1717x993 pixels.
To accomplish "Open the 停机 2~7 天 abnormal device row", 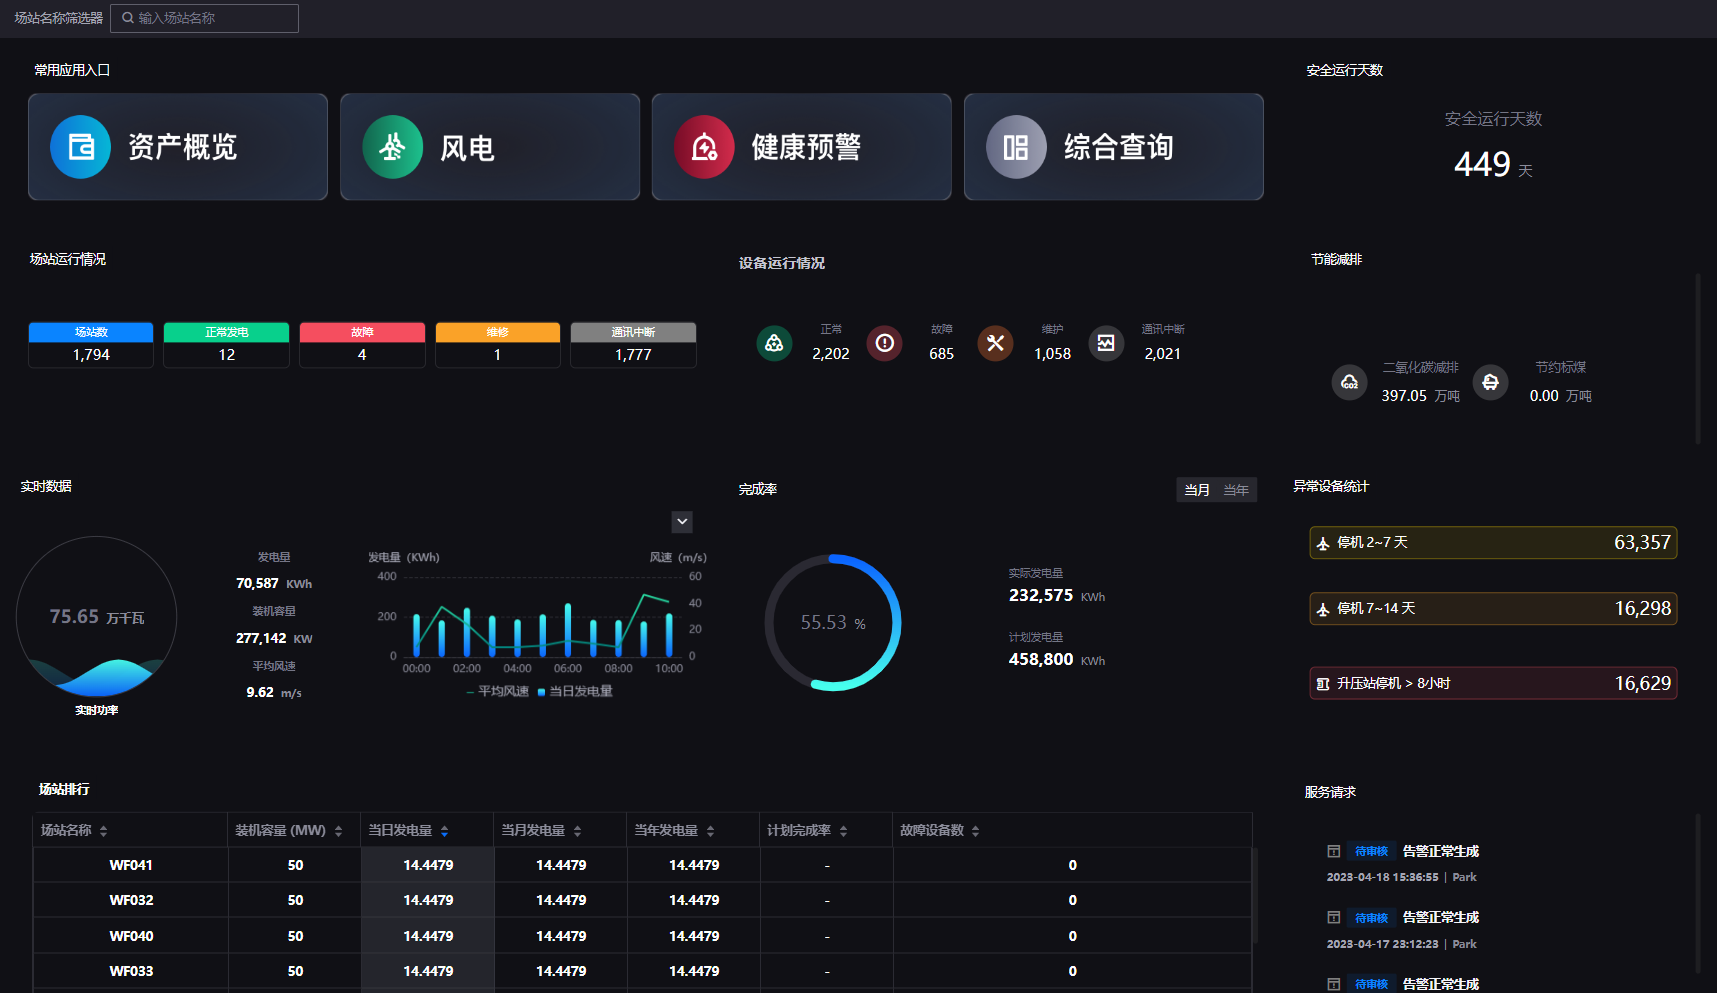I will coord(1492,542).
